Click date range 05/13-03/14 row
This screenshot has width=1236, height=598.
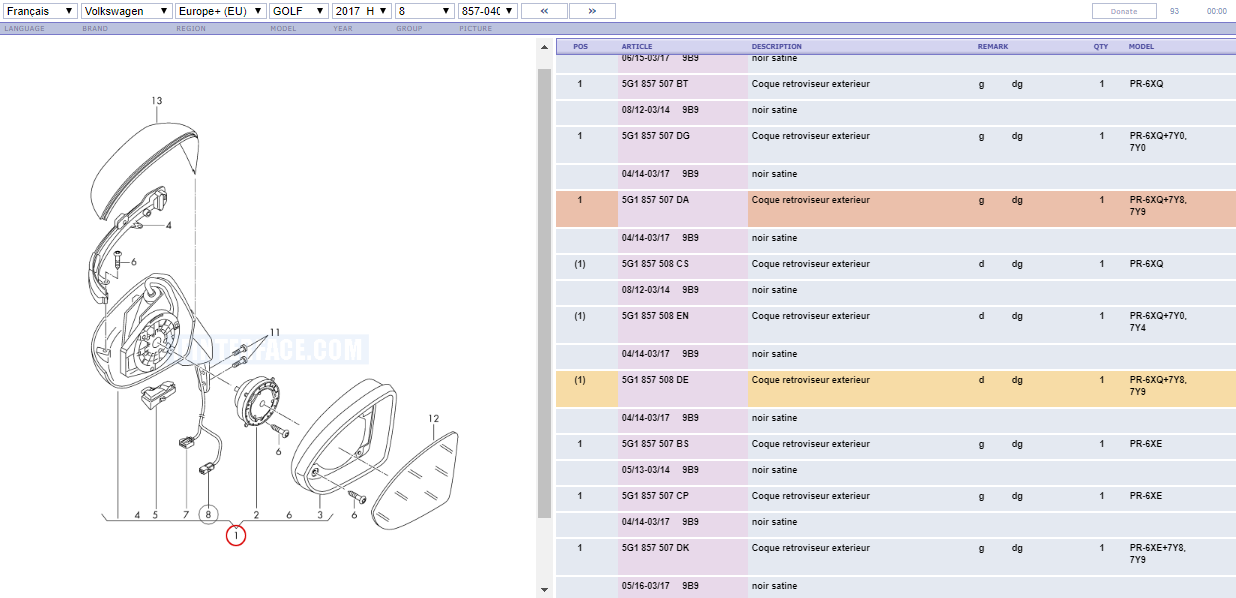point(646,470)
